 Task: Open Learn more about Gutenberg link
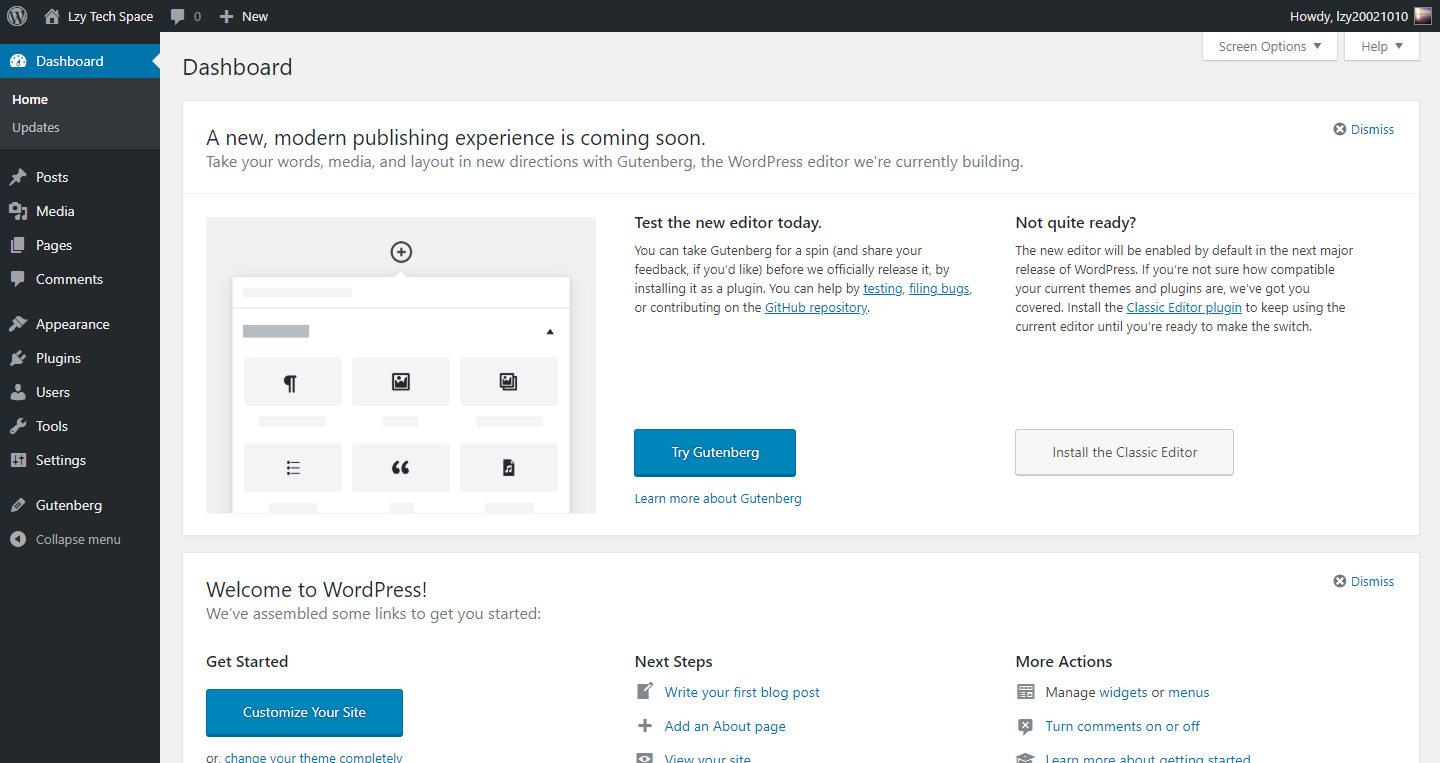(x=718, y=498)
